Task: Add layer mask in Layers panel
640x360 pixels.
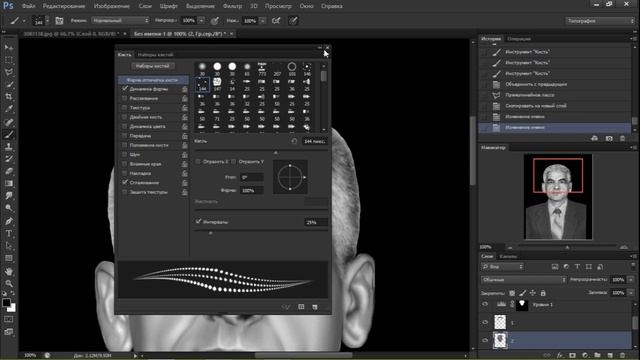Action: (572, 356)
